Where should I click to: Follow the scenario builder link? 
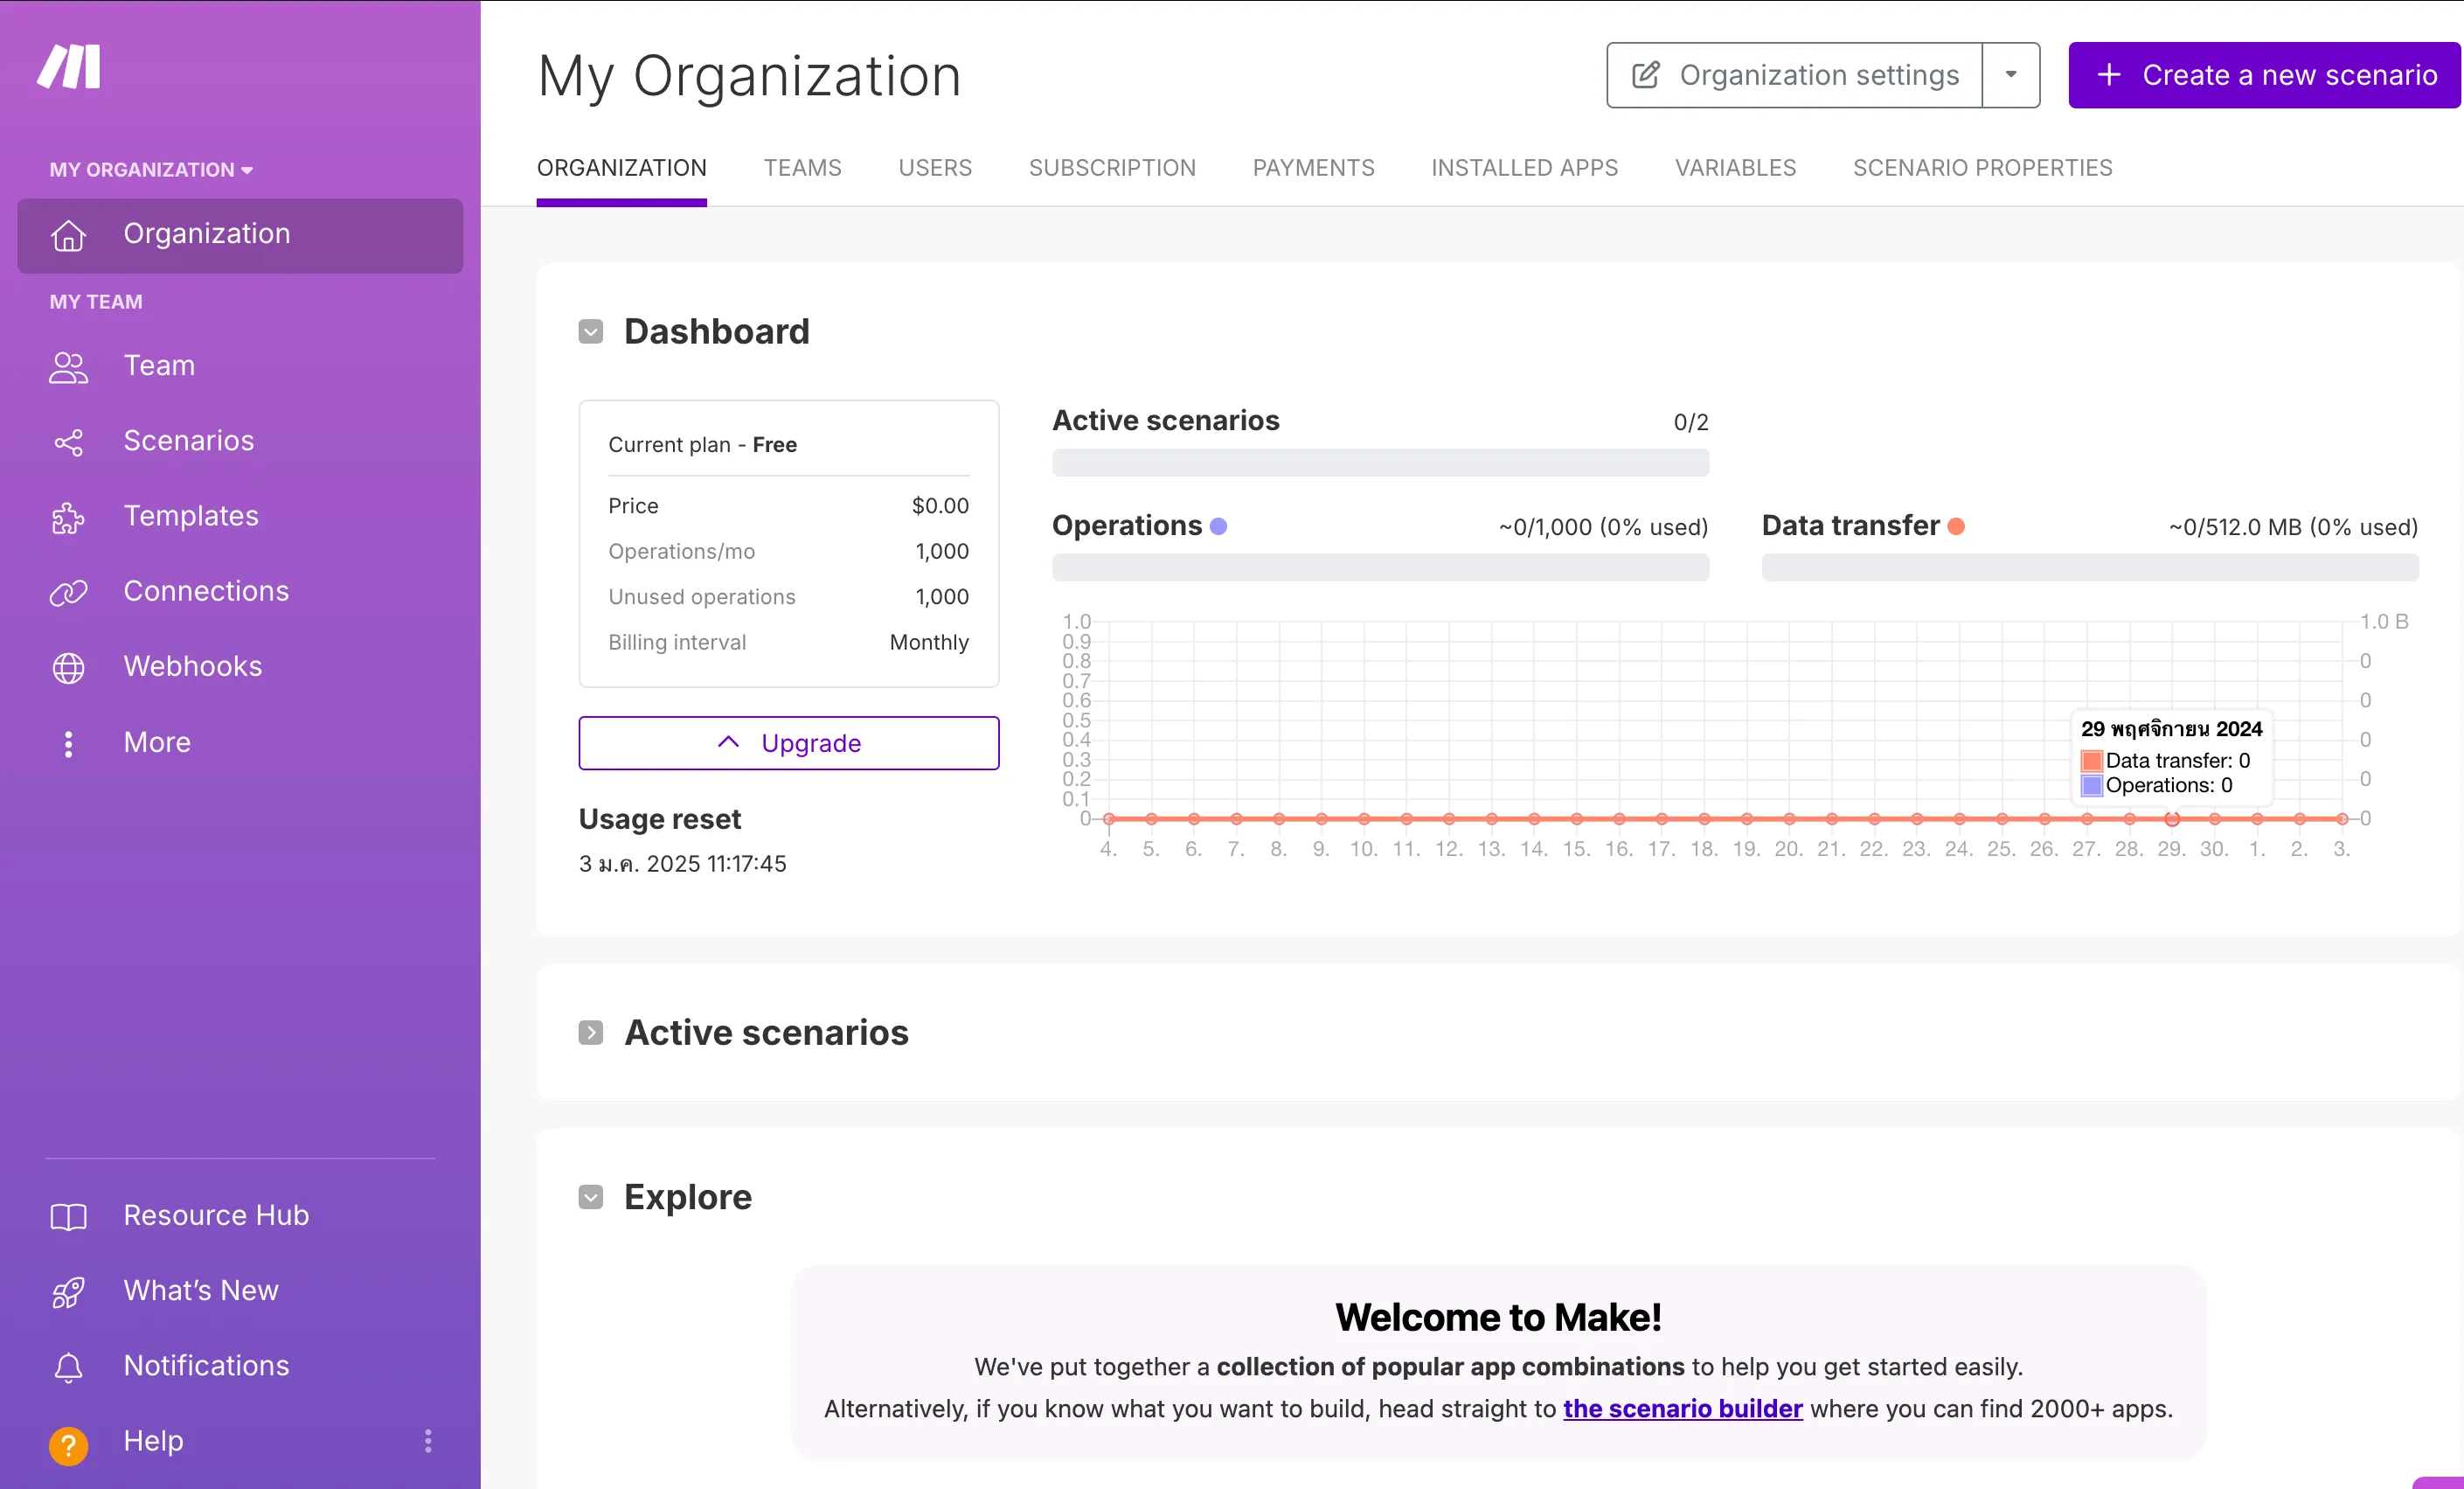click(x=1682, y=1408)
